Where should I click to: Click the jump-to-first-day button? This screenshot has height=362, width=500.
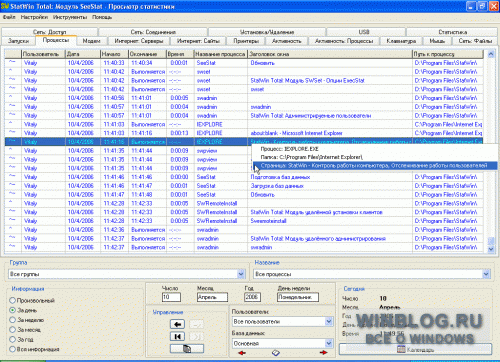point(177,336)
